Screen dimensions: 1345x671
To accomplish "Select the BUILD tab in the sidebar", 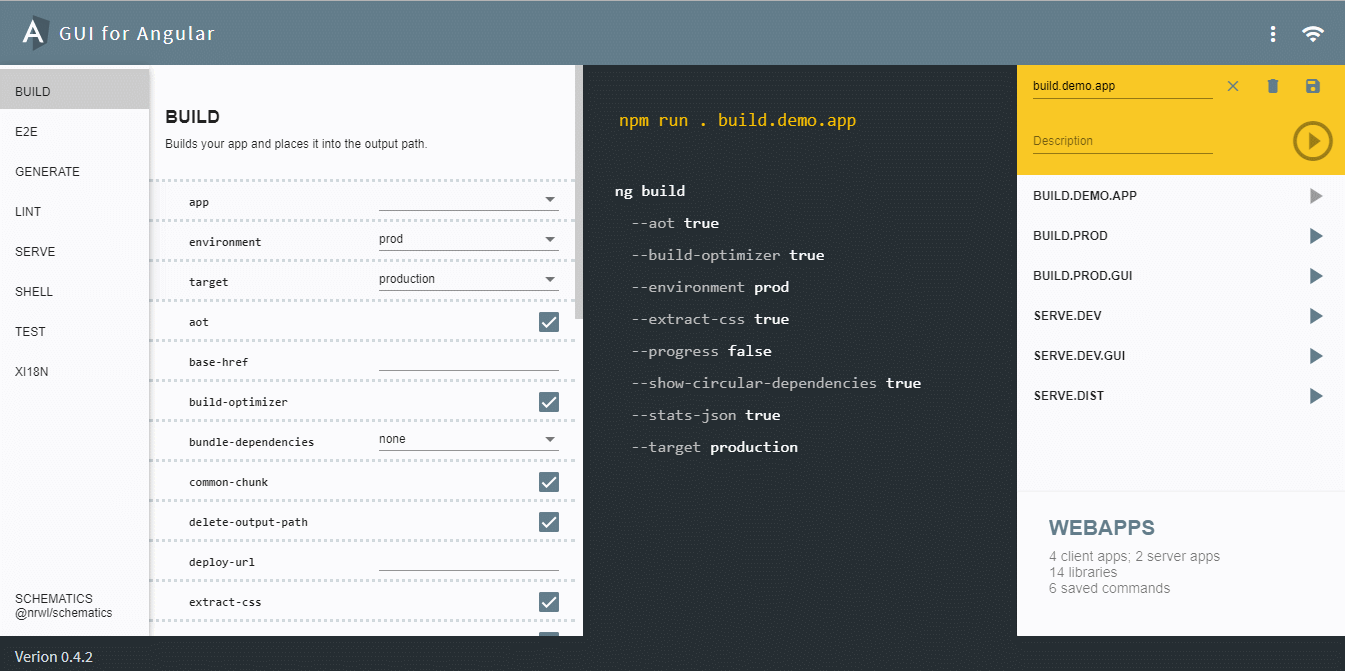I will click(x=75, y=91).
